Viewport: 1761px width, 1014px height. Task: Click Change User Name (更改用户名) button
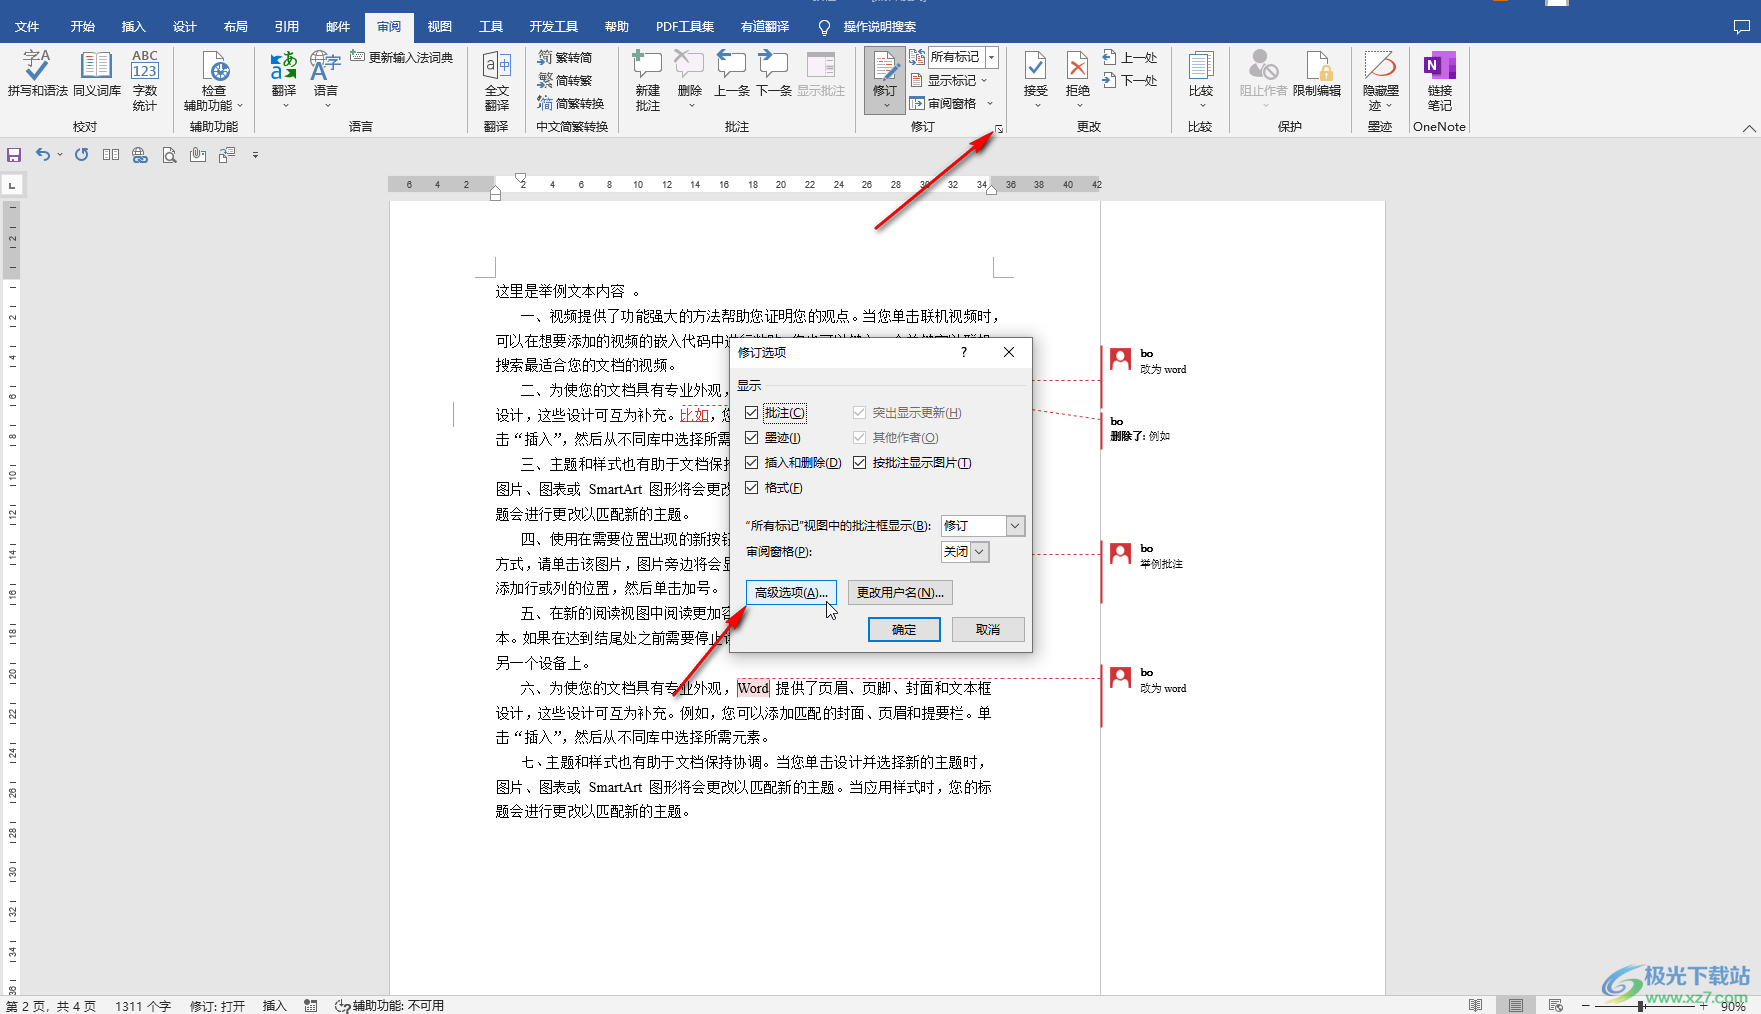(x=900, y=593)
